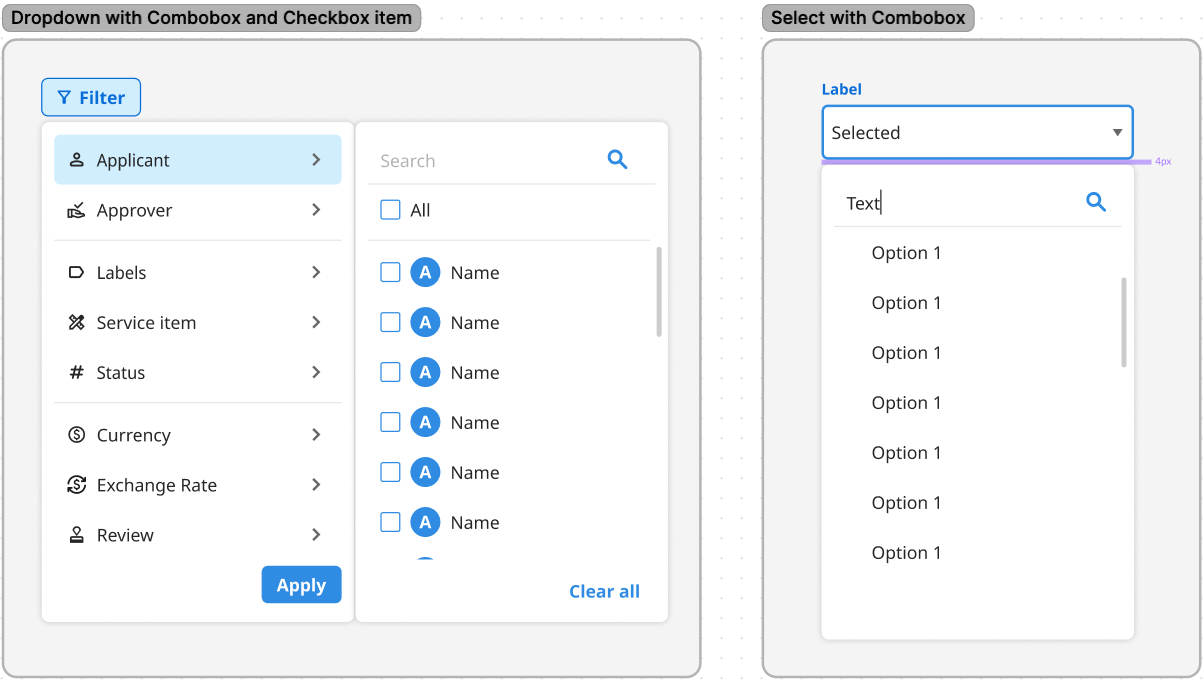
Task: Click the Clear all link
Action: pyautogui.click(x=604, y=591)
